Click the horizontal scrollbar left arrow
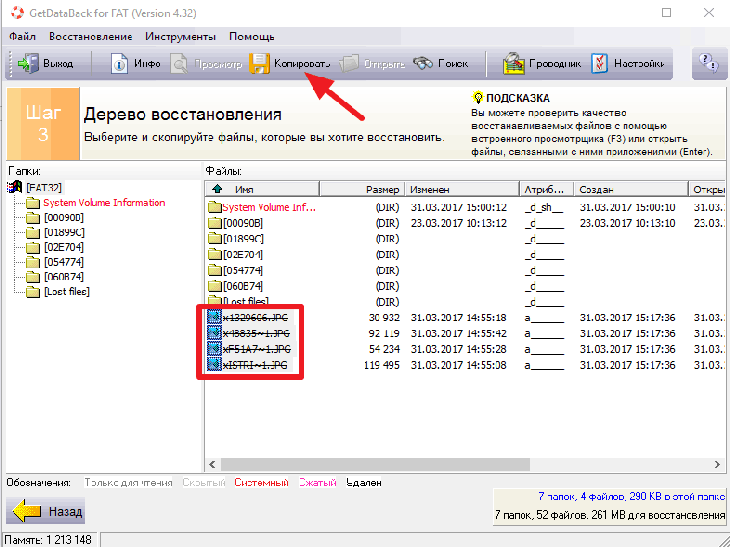The image size is (730, 547). [x=212, y=464]
